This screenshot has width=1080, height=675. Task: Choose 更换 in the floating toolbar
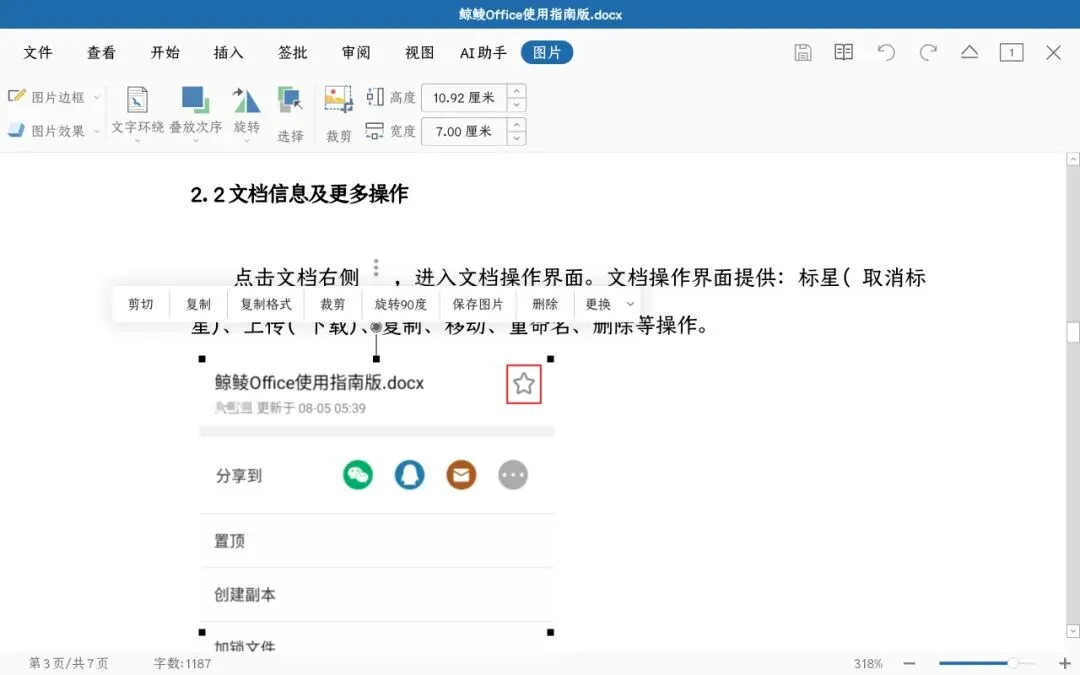[598, 304]
